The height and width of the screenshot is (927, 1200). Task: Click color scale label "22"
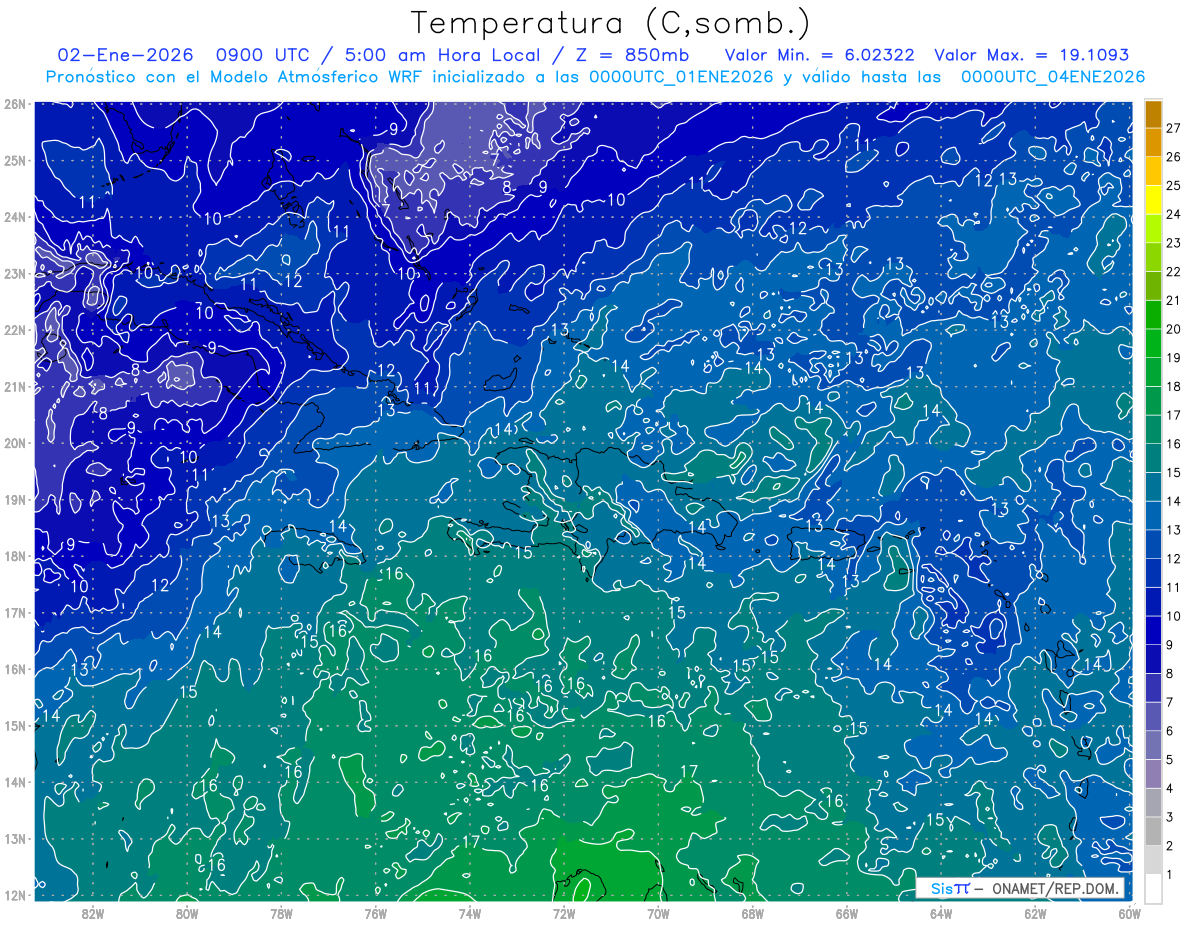click(1174, 272)
